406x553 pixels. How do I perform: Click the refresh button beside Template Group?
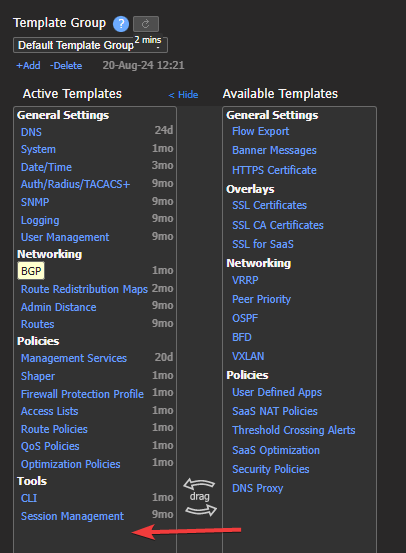click(x=146, y=24)
